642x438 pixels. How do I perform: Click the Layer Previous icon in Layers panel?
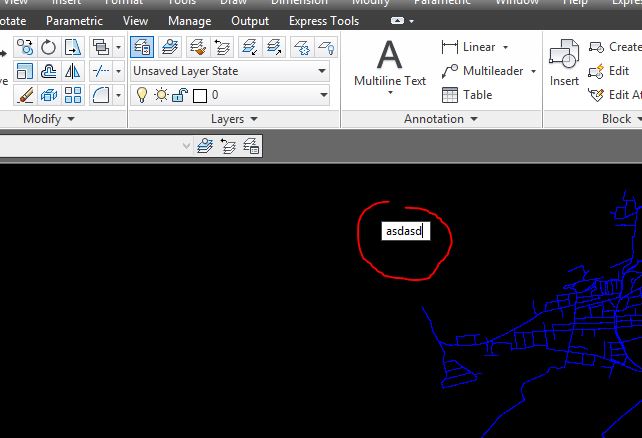[x=222, y=47]
